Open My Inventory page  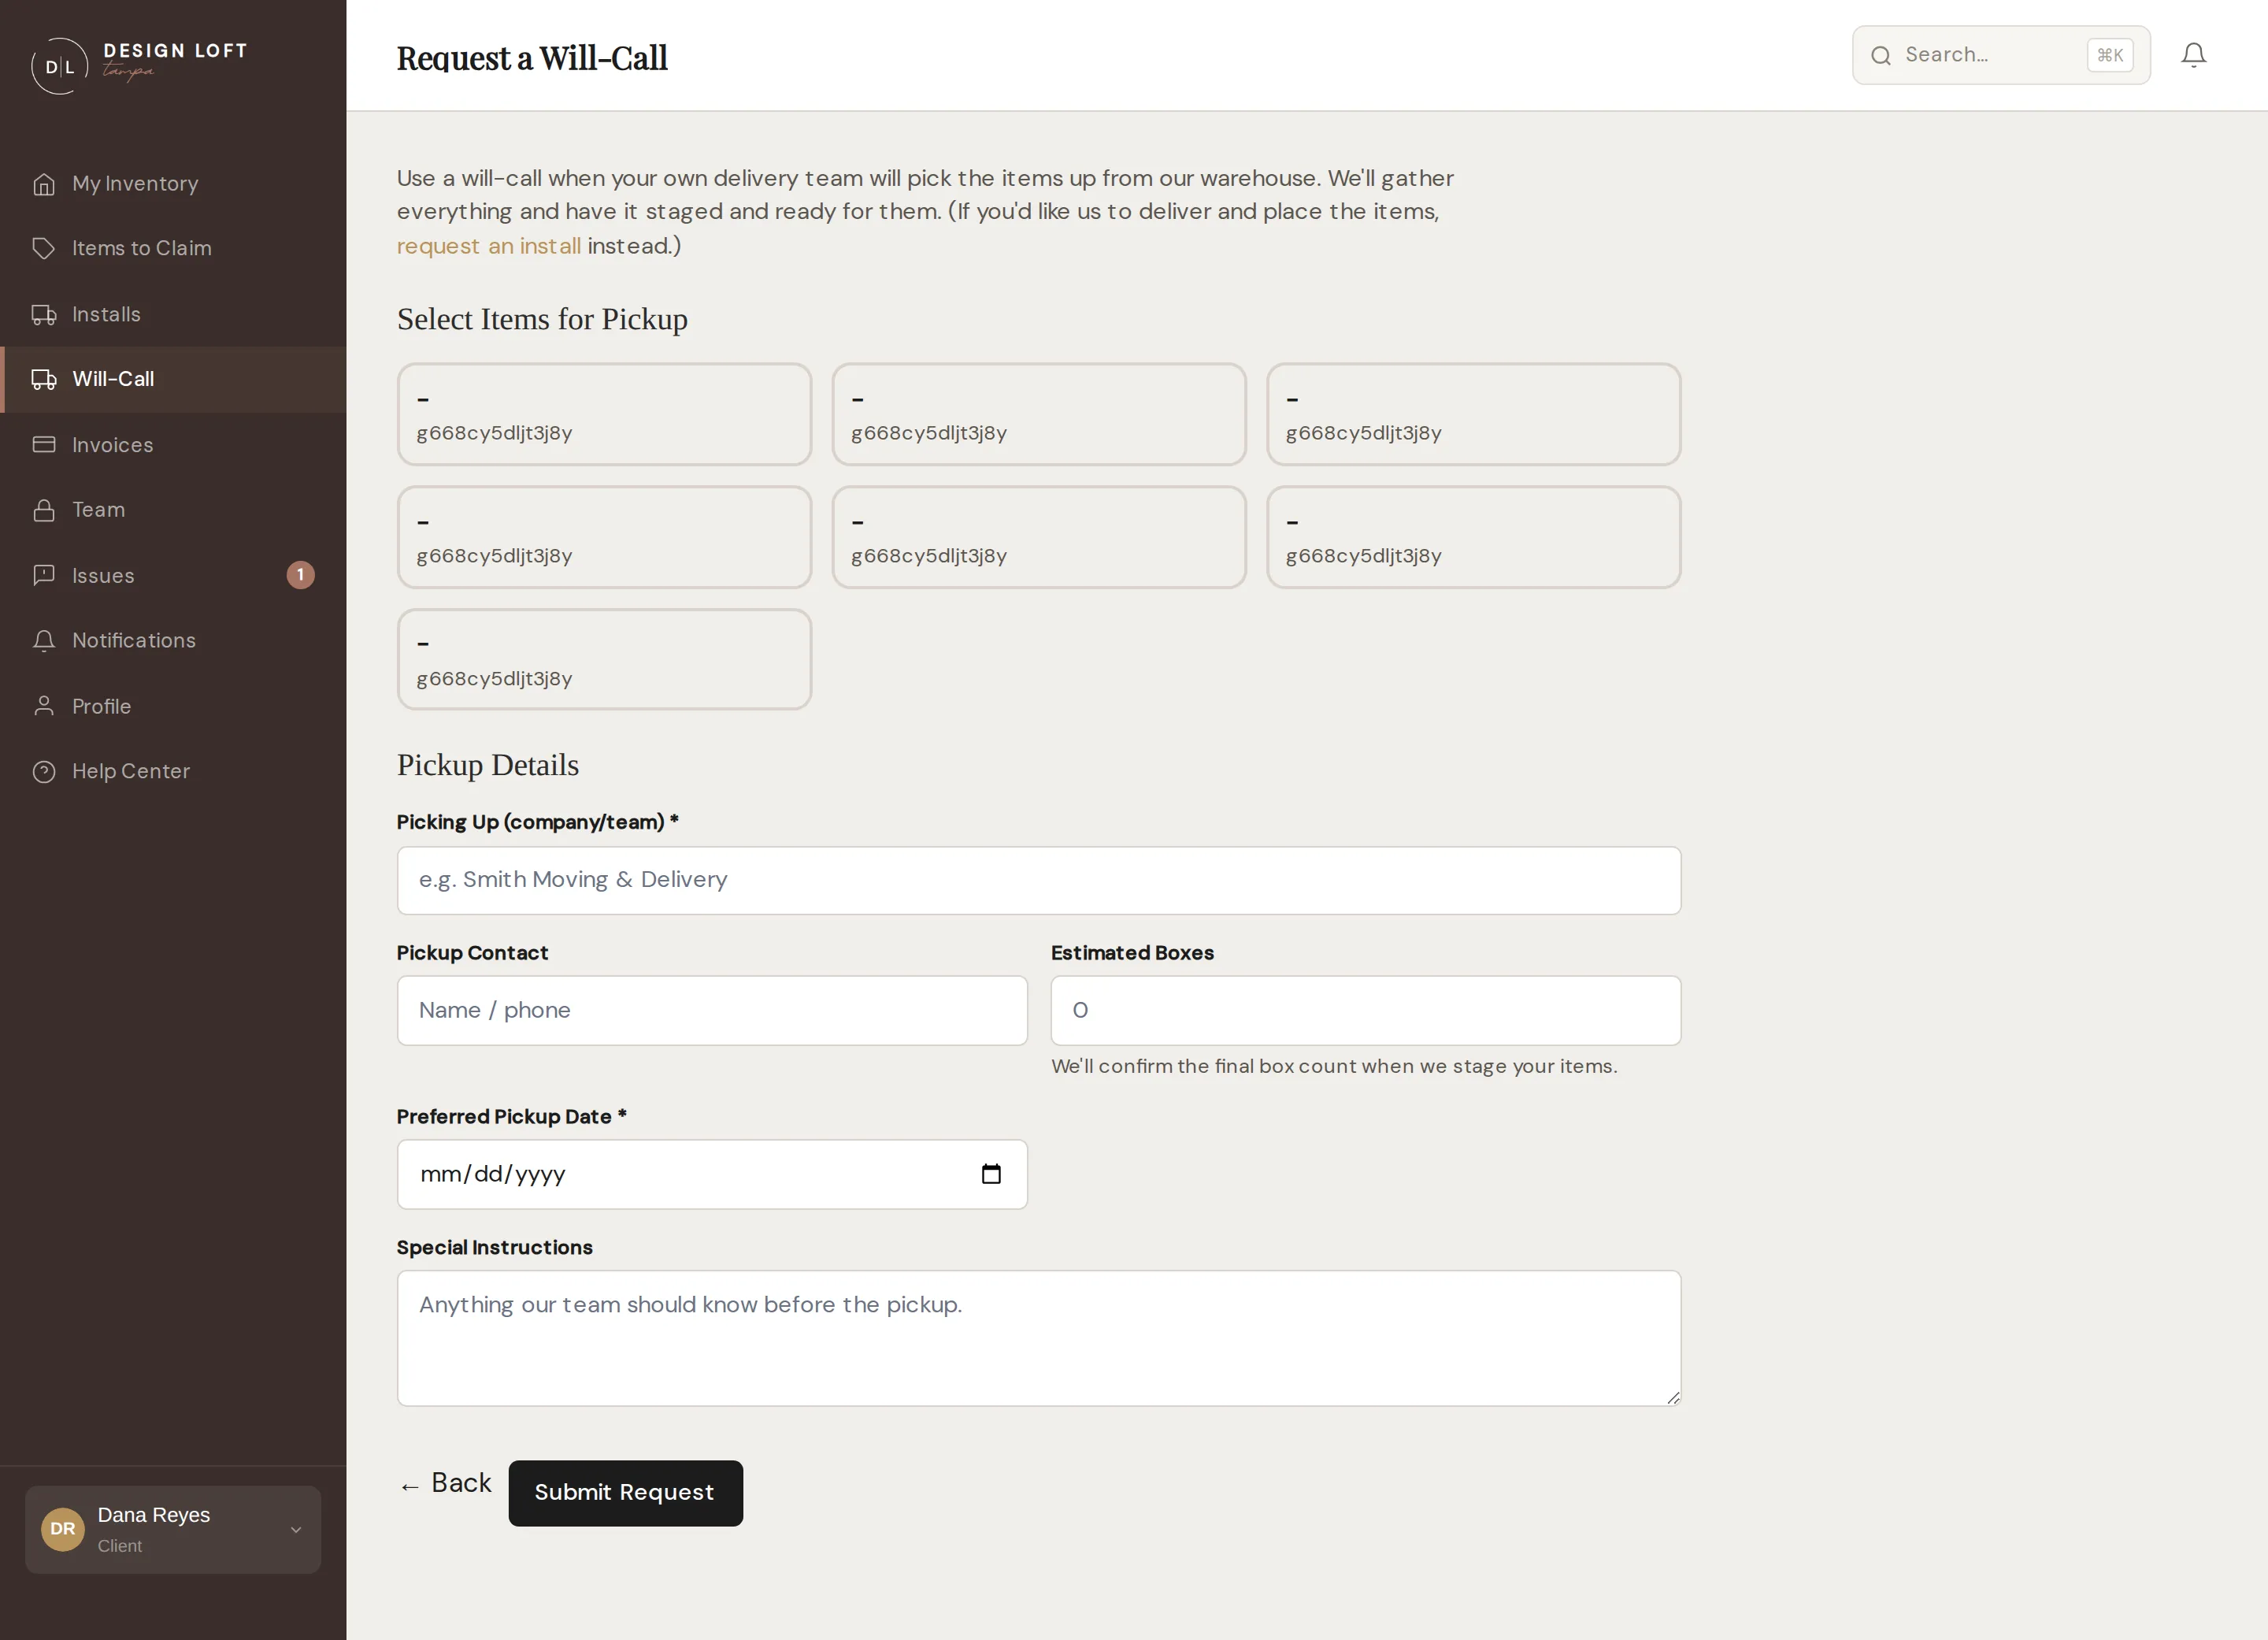coord(174,184)
